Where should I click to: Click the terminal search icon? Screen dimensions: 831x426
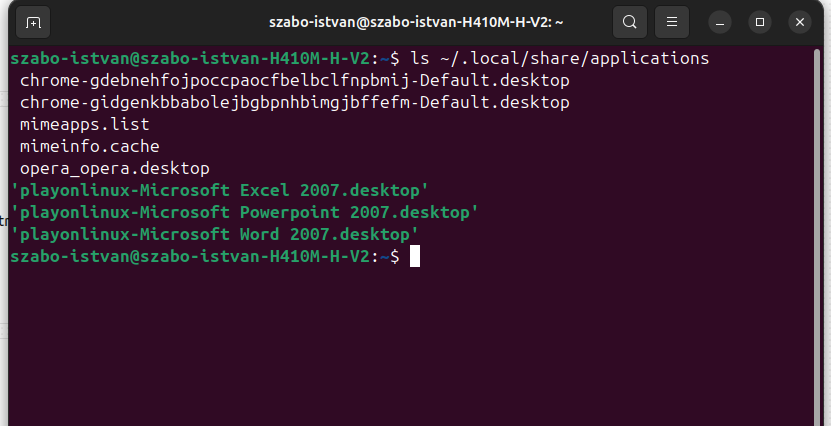pyautogui.click(x=629, y=21)
